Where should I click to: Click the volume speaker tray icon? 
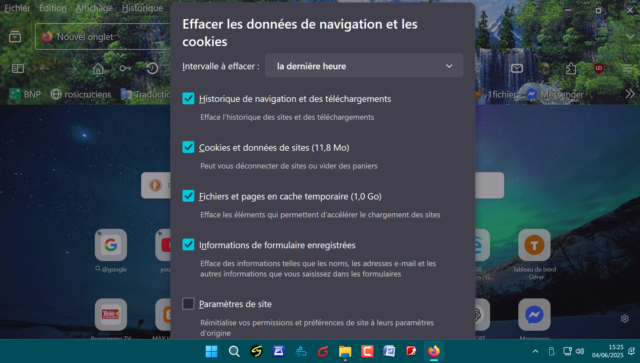pos(580,351)
